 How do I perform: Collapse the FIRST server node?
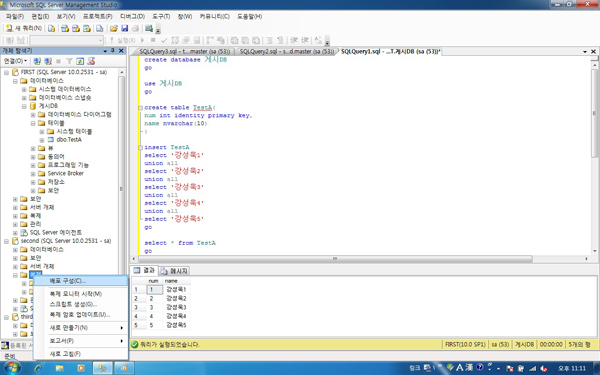(x=7, y=72)
